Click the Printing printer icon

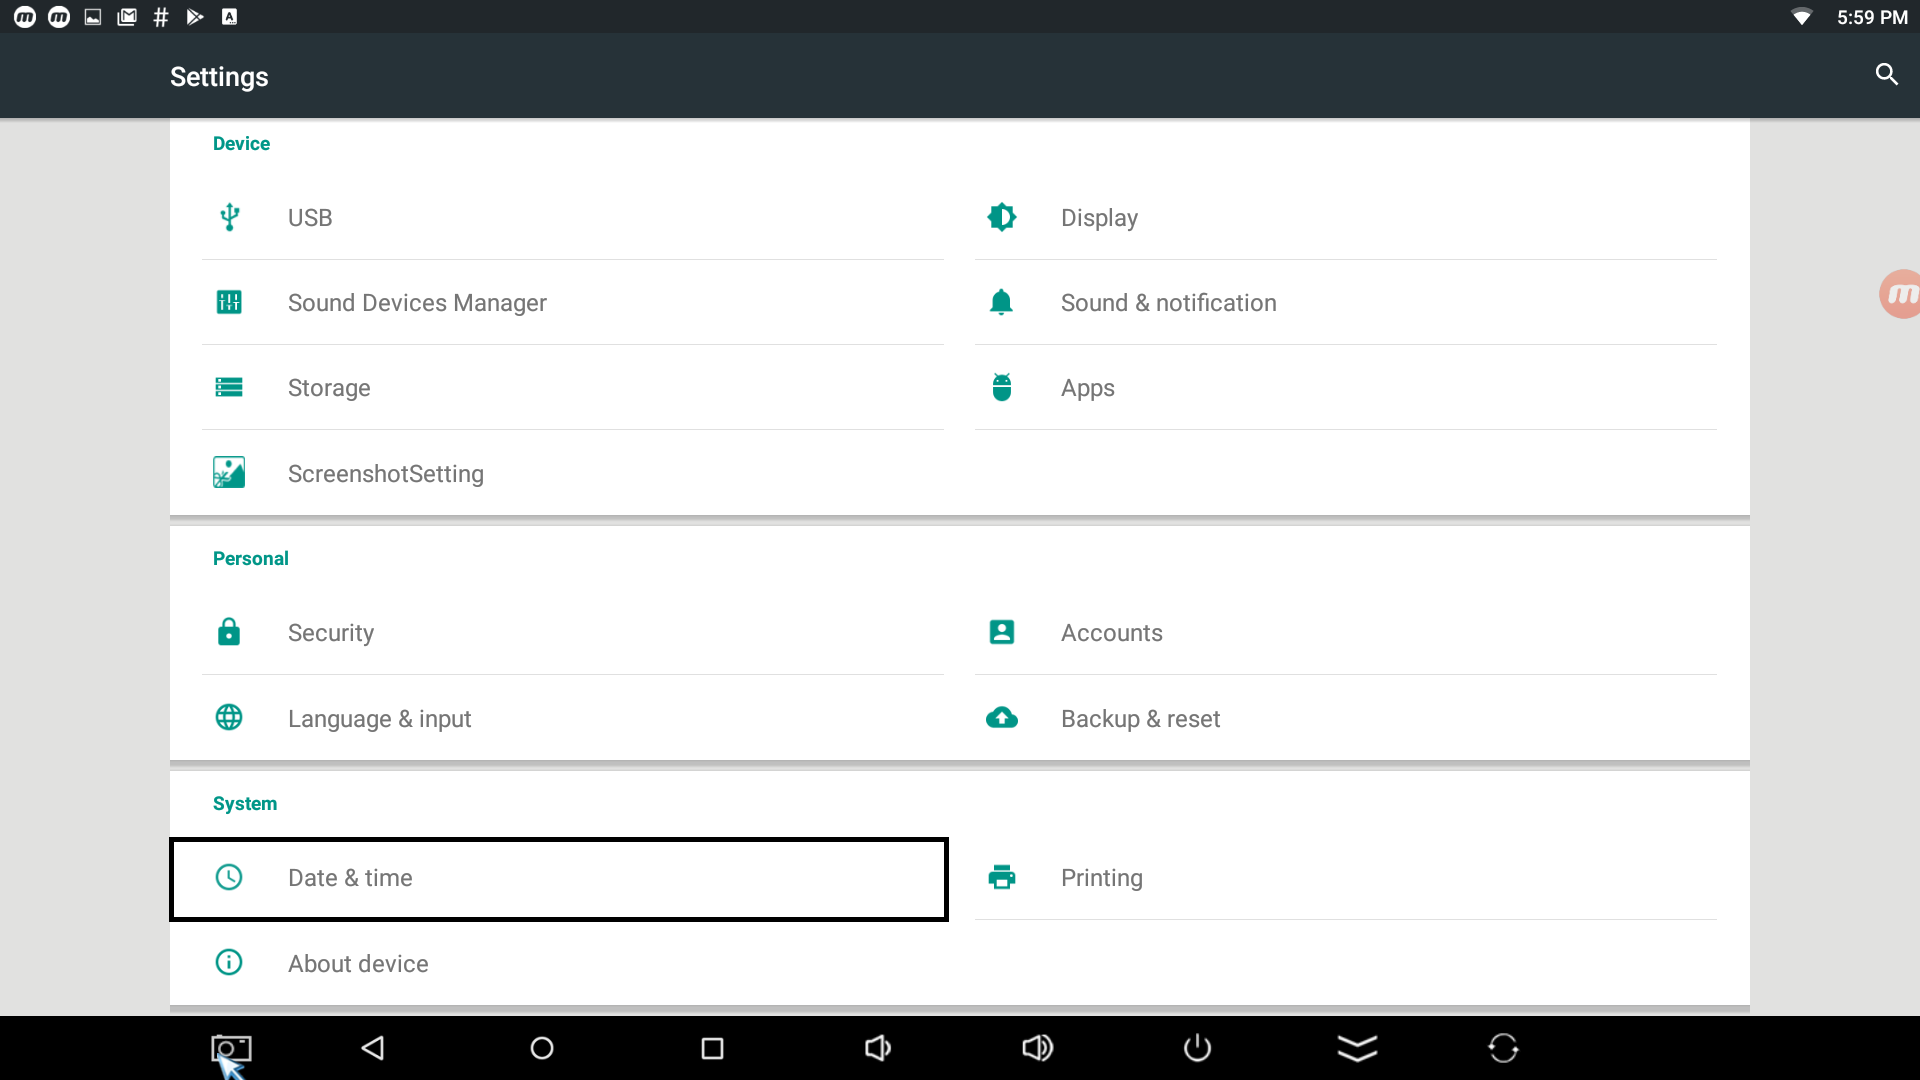coord(1002,877)
